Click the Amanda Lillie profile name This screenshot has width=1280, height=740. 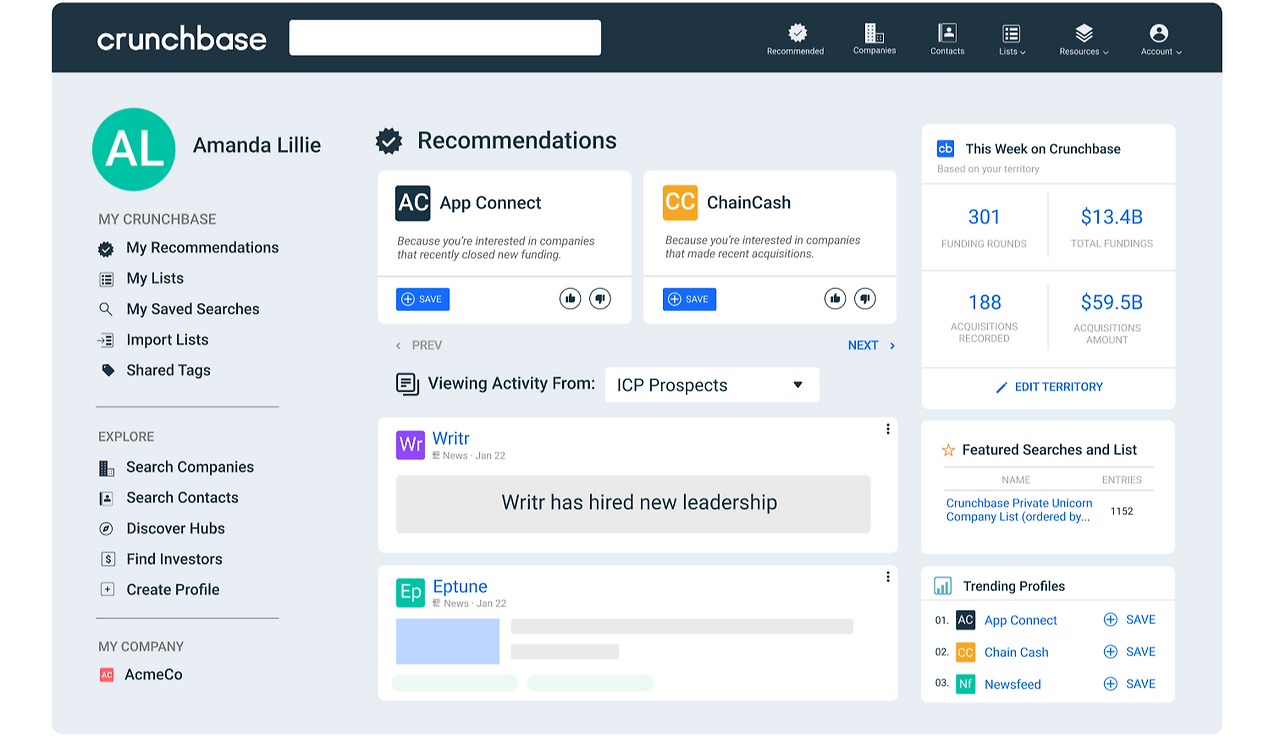(257, 145)
